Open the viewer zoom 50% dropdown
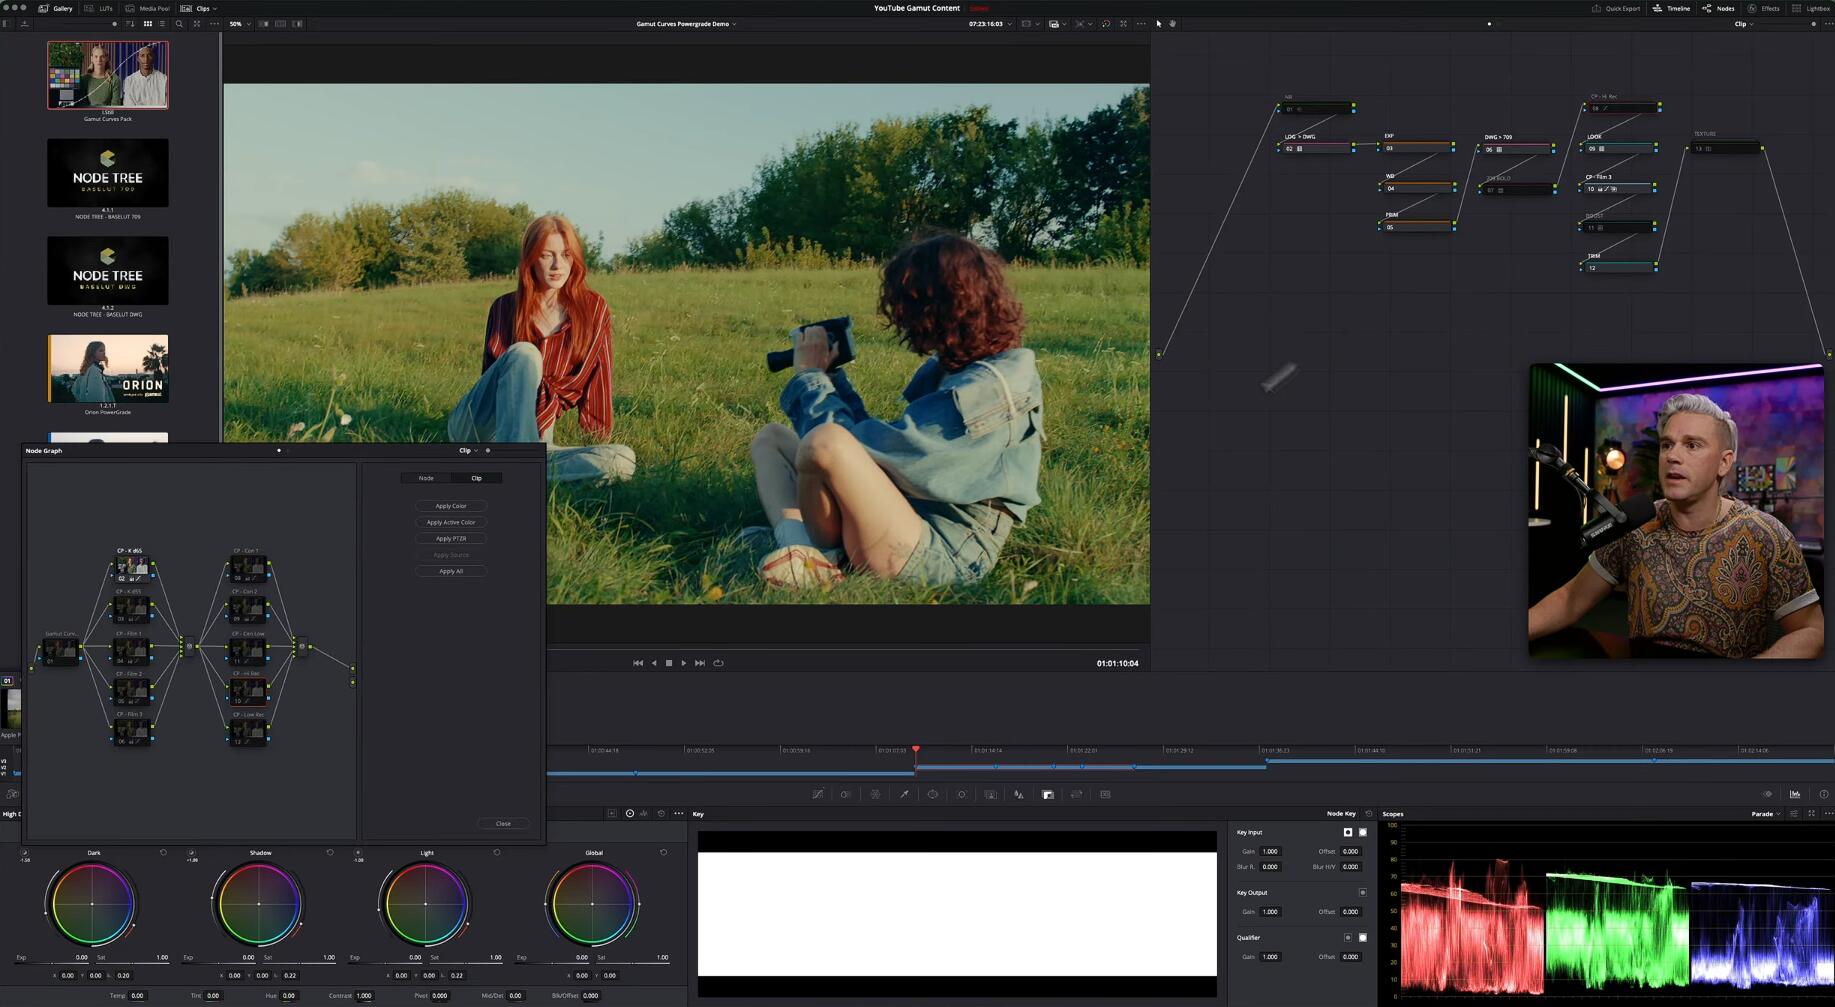1835x1007 pixels. (x=239, y=24)
